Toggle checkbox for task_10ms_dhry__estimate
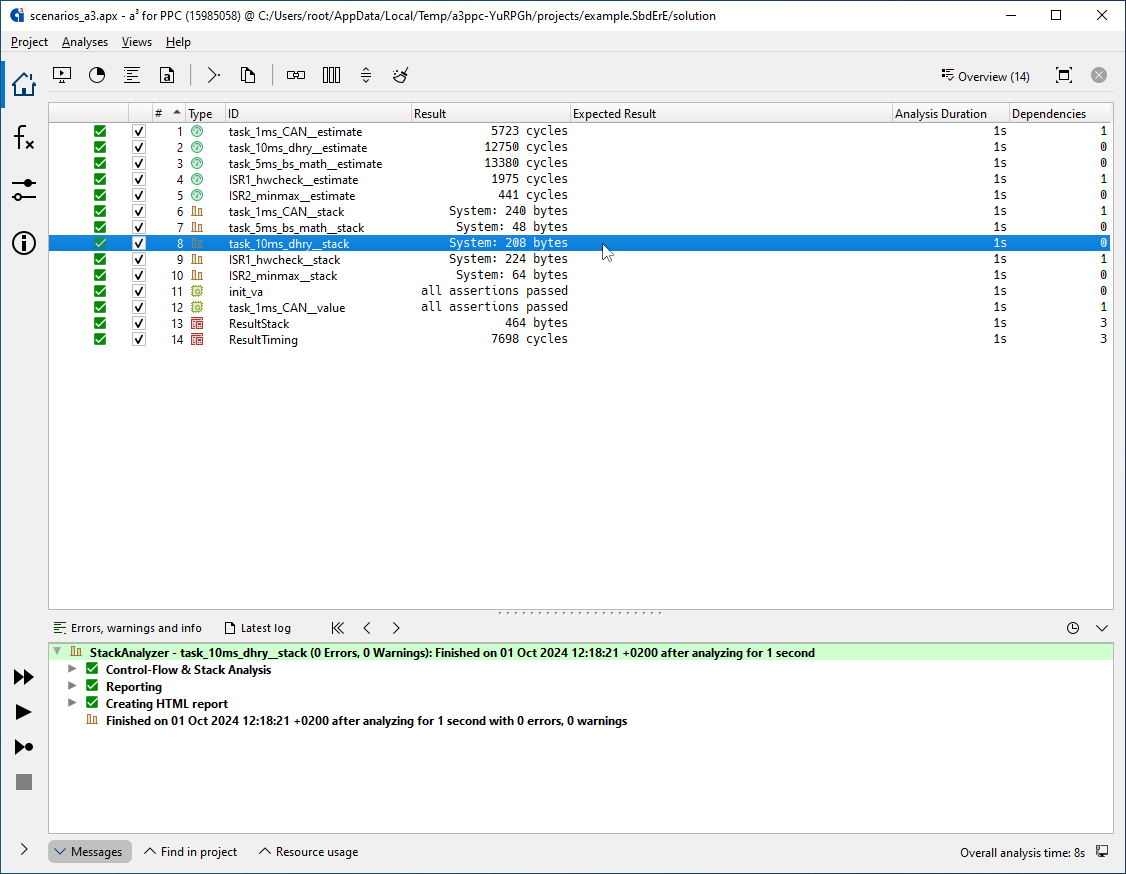This screenshot has height=874, width=1126. click(x=139, y=147)
